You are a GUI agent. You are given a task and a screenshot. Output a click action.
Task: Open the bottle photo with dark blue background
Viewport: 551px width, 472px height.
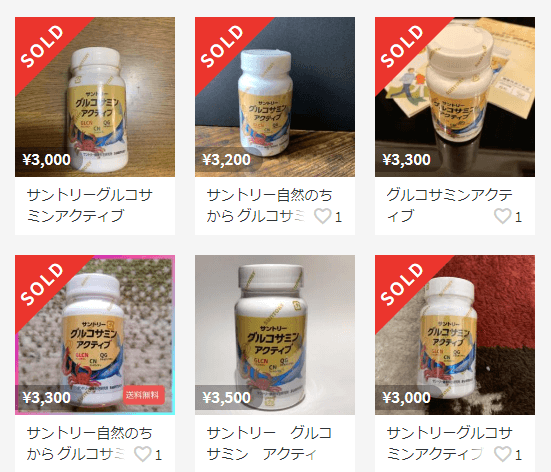(275, 97)
